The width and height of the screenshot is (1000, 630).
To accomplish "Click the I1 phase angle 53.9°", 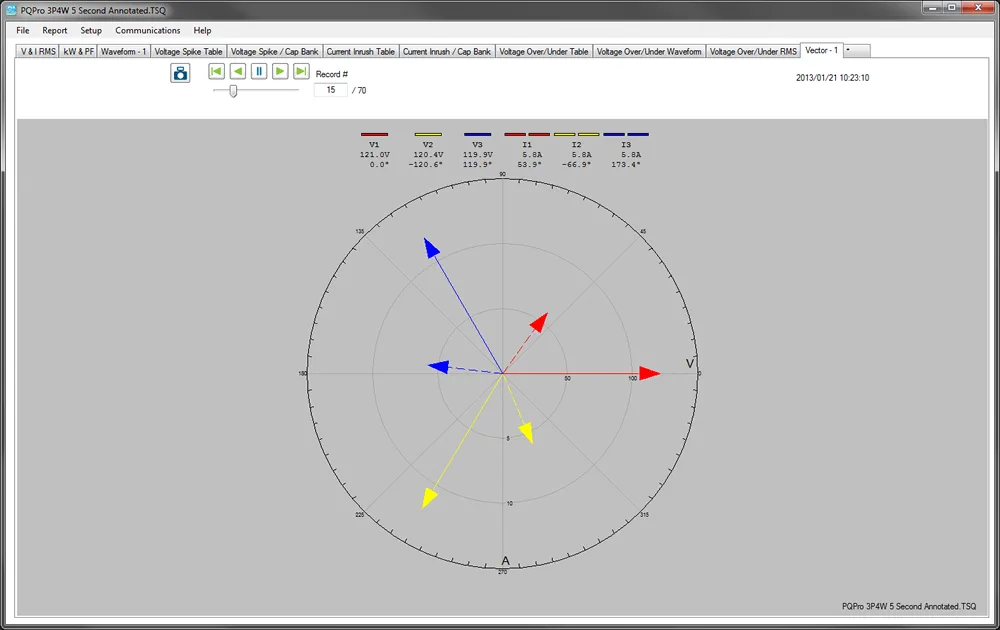I will [x=529, y=165].
